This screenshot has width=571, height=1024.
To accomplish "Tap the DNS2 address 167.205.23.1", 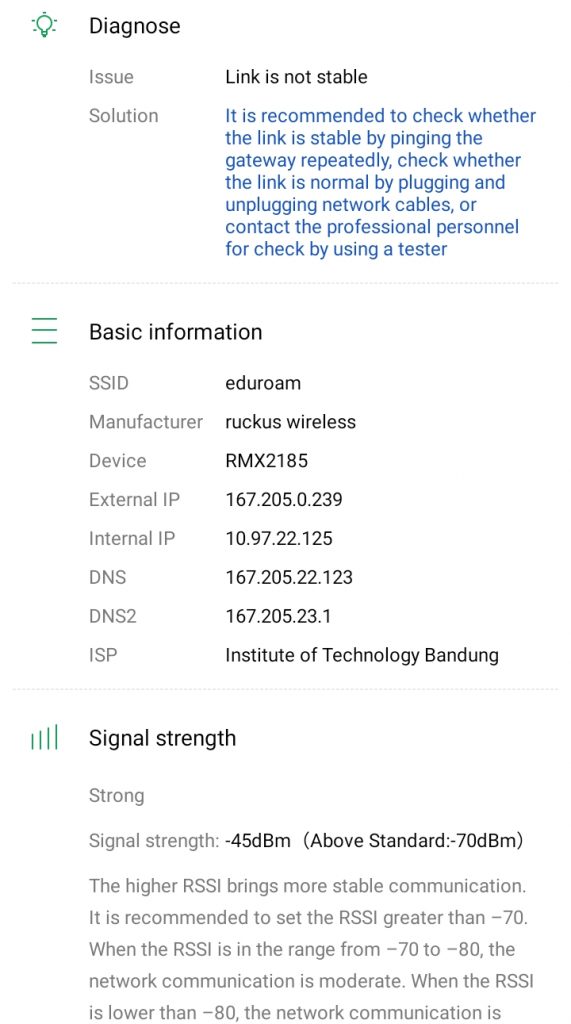I will [x=278, y=616].
